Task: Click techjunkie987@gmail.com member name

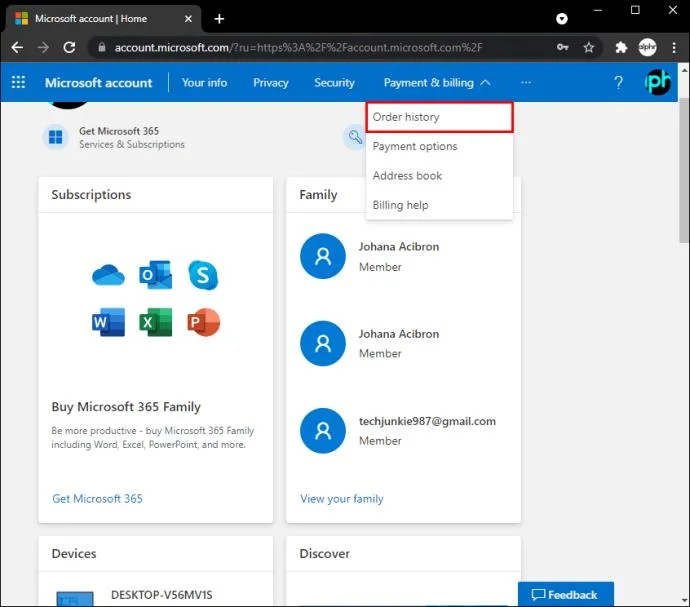Action: (x=427, y=421)
